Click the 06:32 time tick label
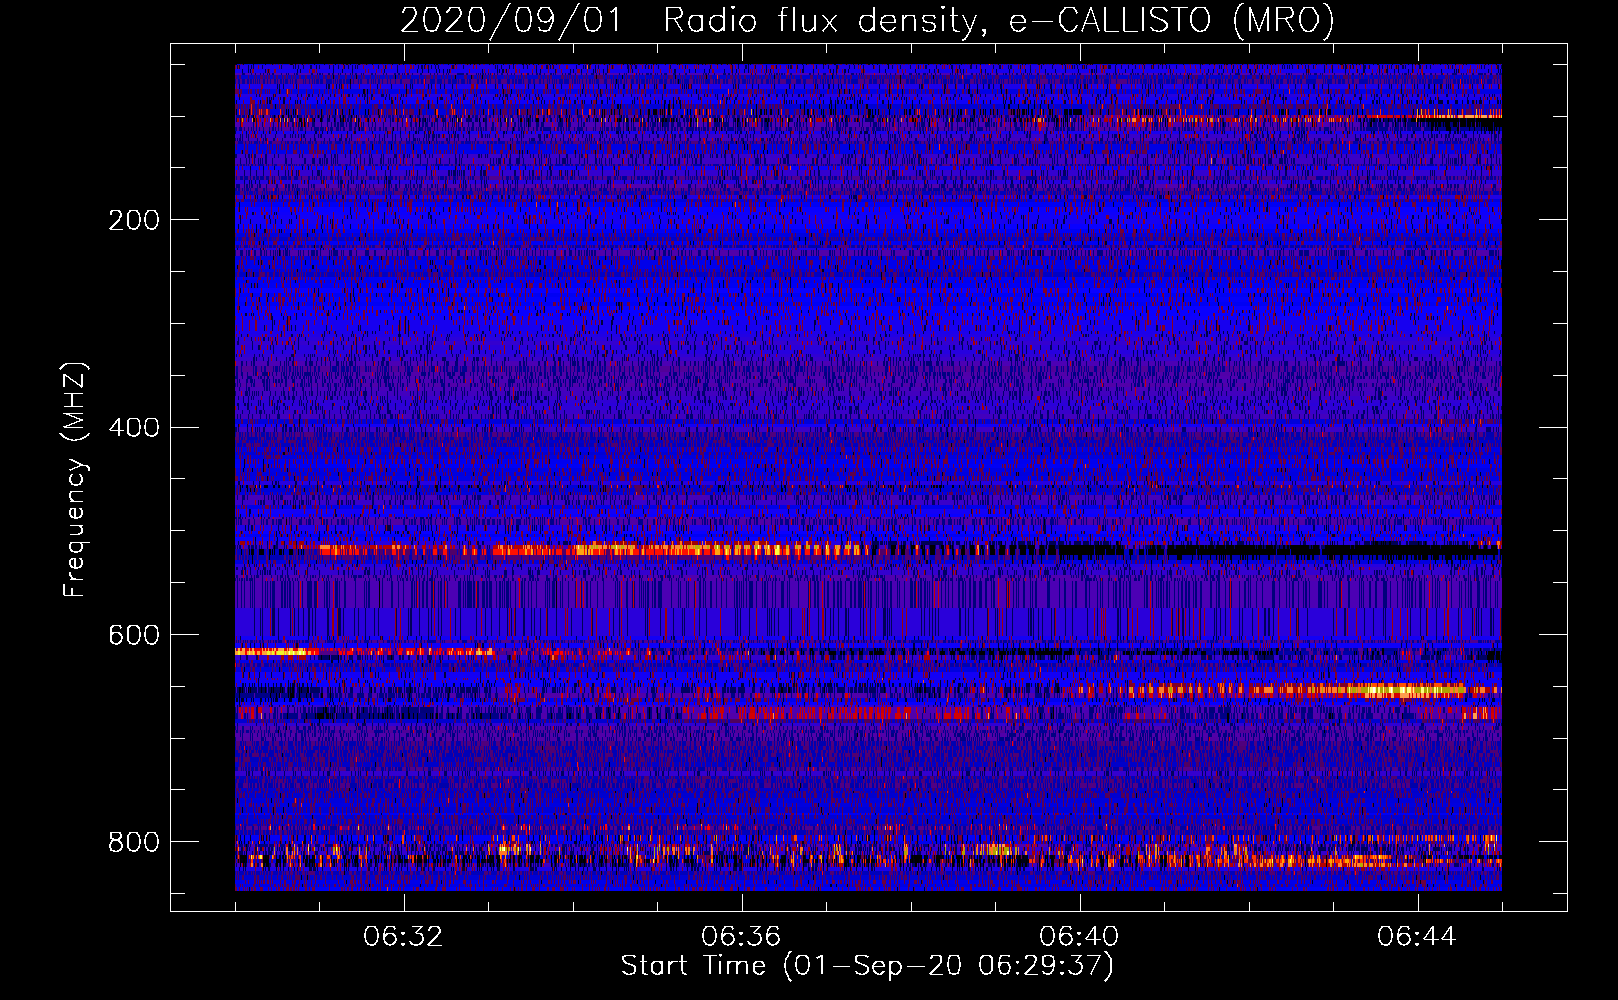 pos(403,937)
